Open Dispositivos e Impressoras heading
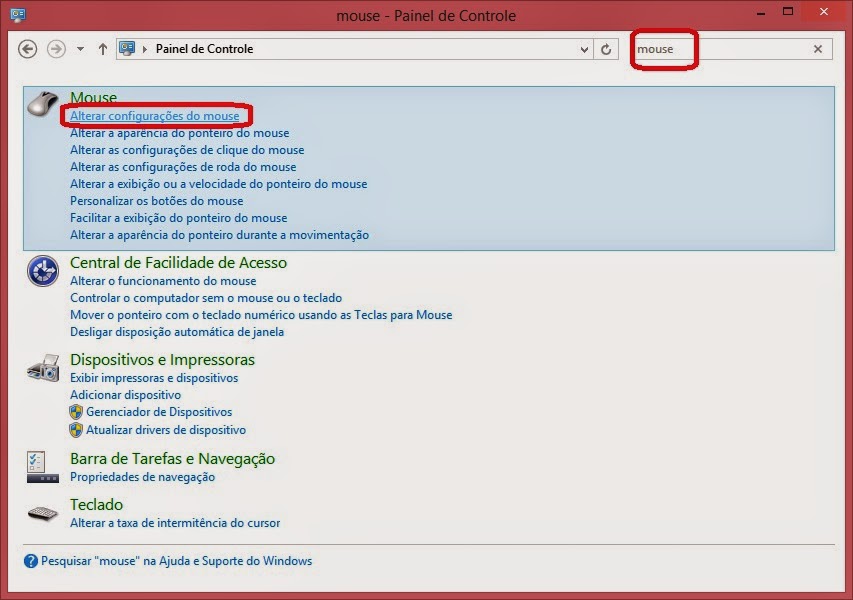The width and height of the screenshot is (853, 600). pos(163,360)
